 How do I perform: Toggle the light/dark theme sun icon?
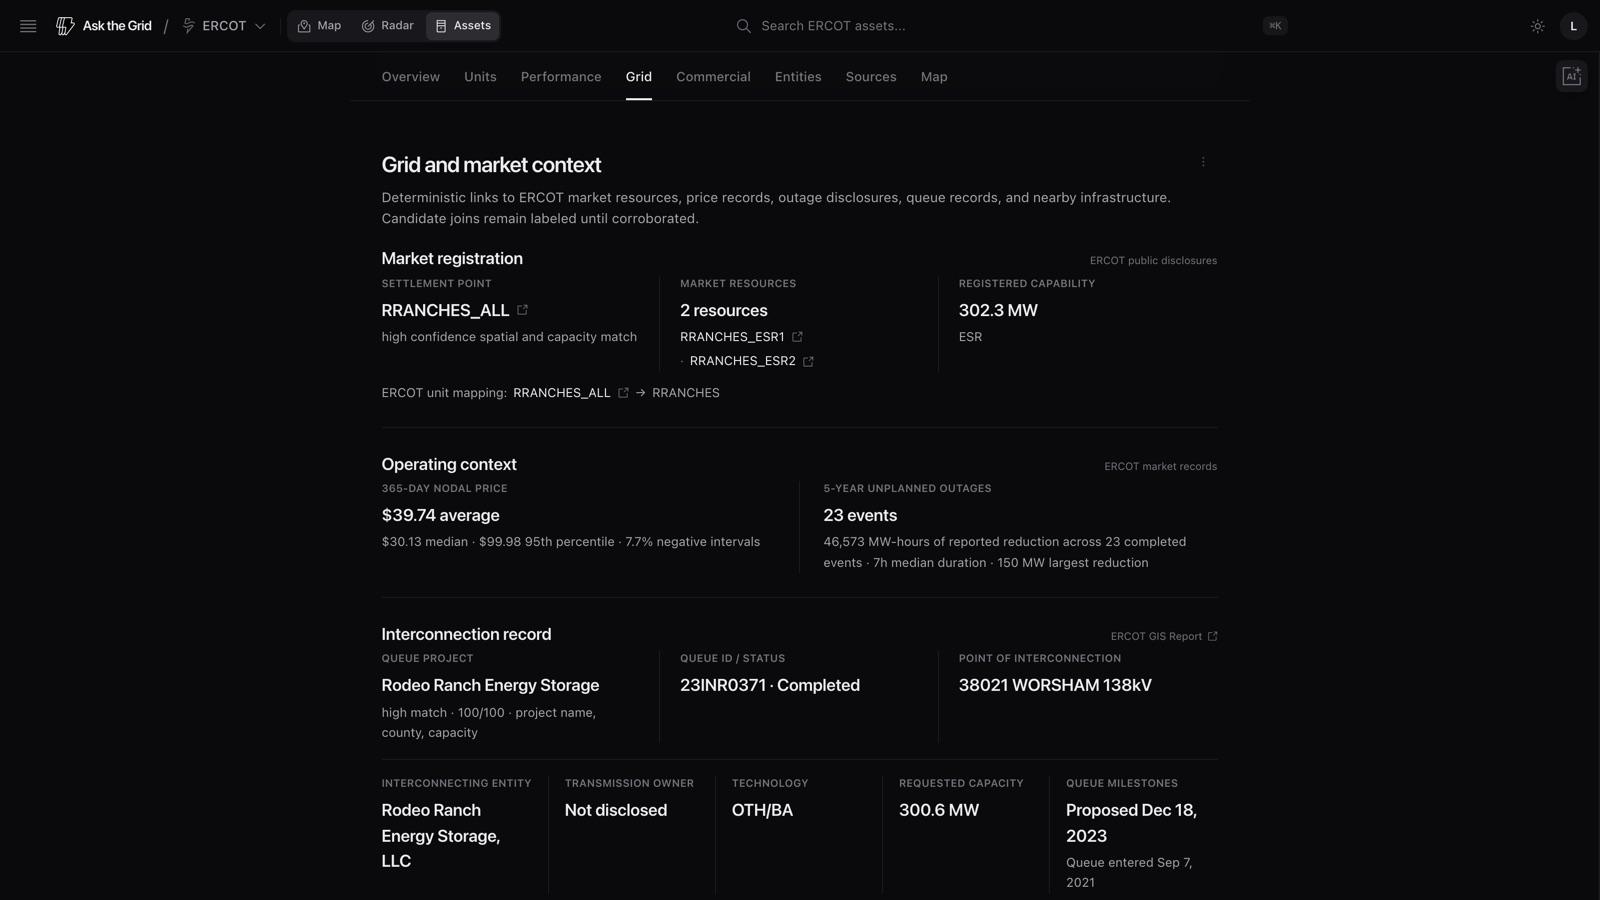pyautogui.click(x=1538, y=26)
